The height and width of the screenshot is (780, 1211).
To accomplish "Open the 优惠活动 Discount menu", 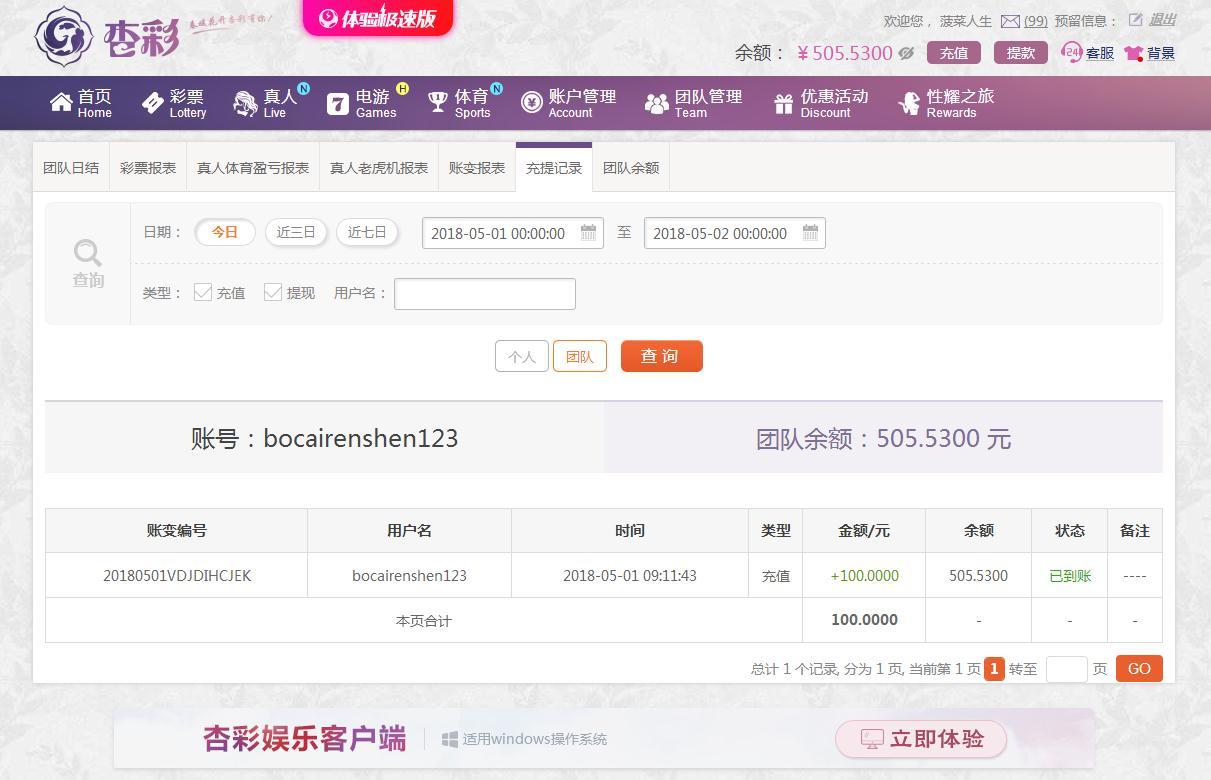I will click(820, 103).
